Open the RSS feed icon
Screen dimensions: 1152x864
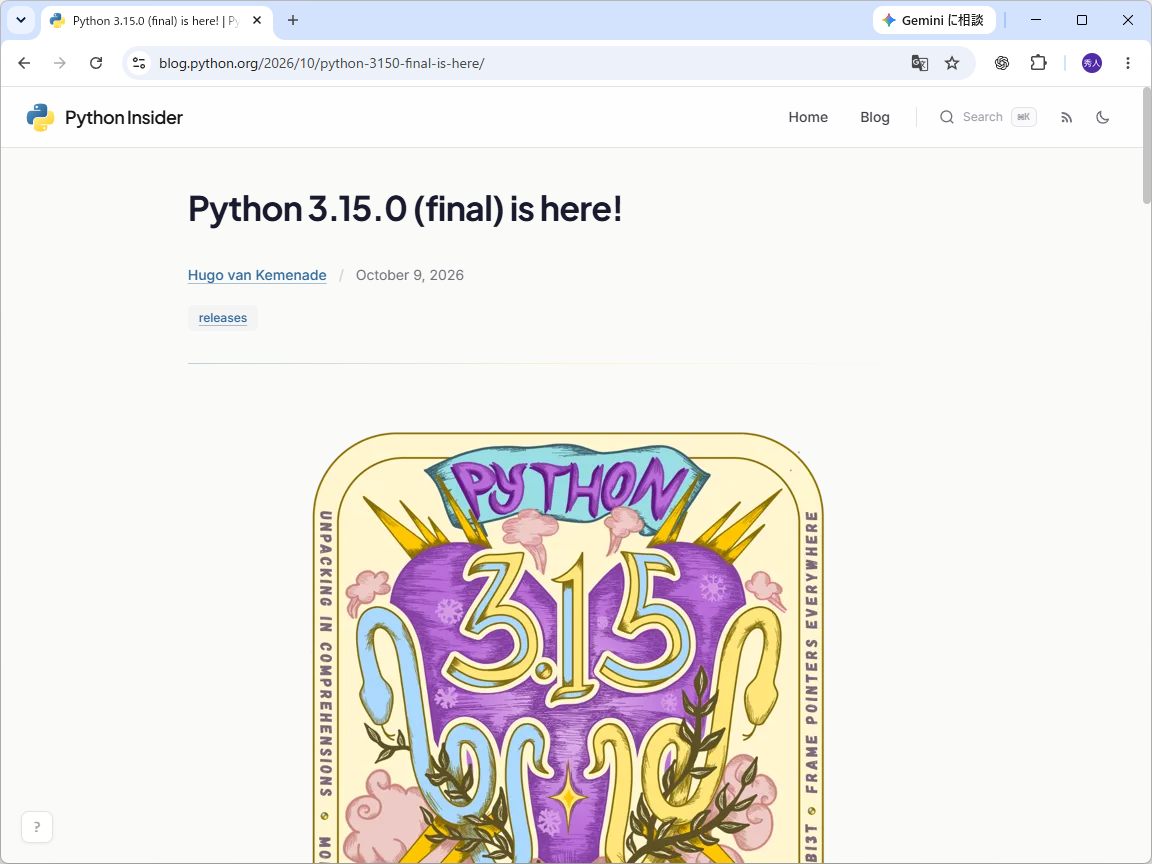coord(1067,118)
